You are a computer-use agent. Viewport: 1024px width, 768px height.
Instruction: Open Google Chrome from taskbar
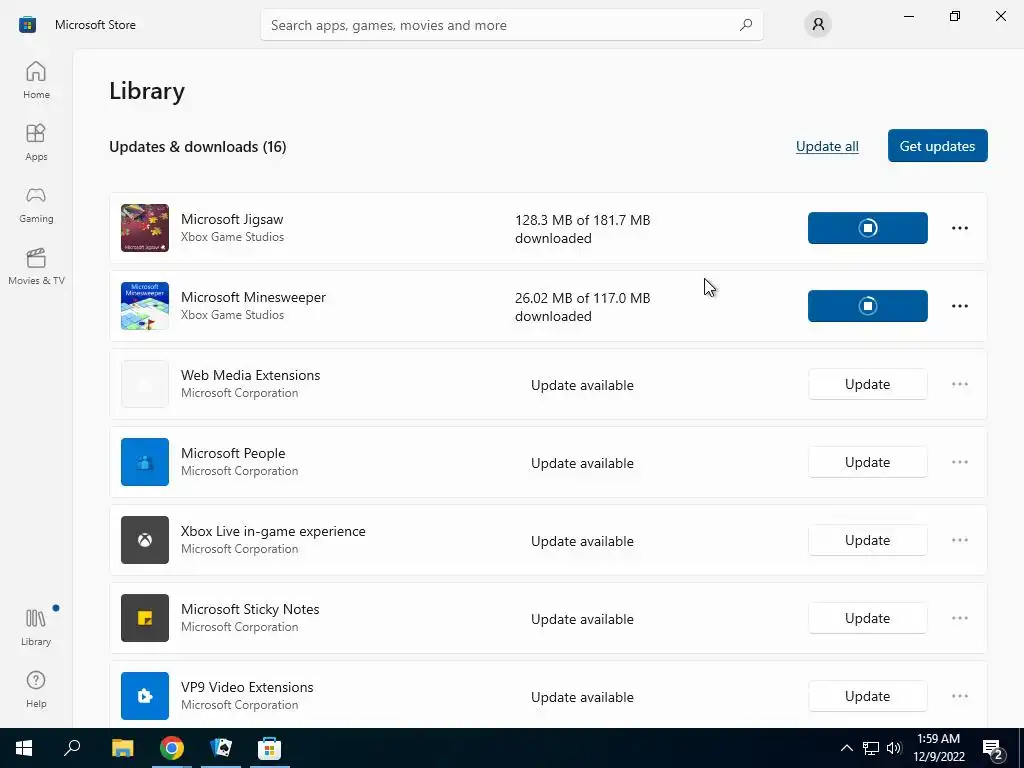[x=172, y=748]
